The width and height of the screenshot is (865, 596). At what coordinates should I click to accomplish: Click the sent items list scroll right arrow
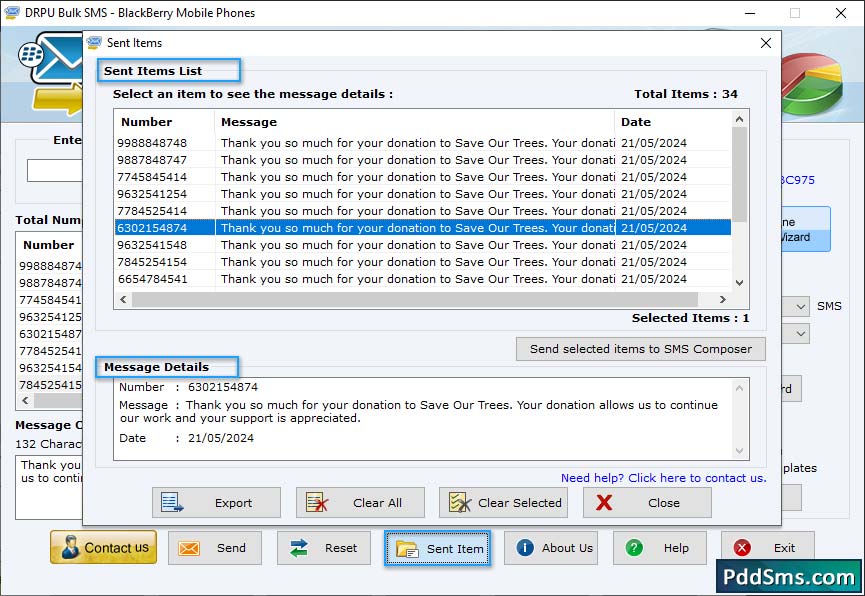(x=723, y=300)
